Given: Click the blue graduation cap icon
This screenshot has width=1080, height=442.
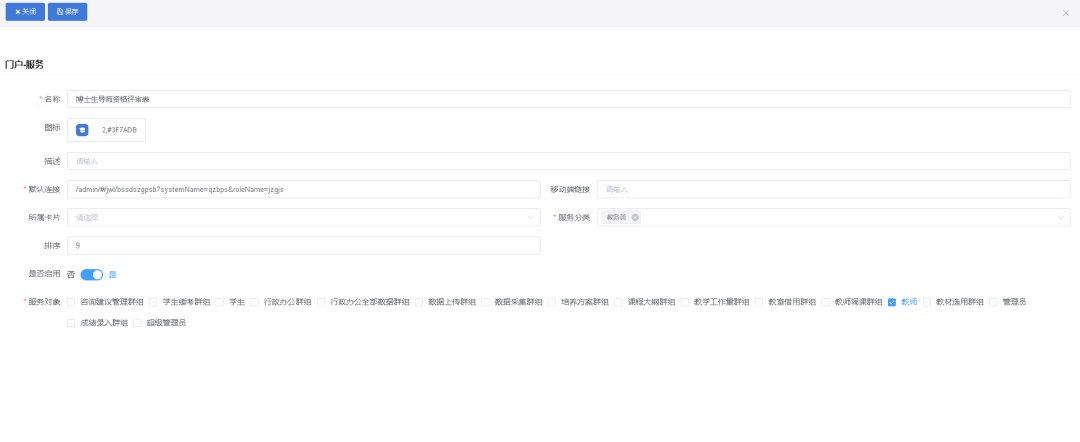Looking at the screenshot, I should [x=82, y=130].
